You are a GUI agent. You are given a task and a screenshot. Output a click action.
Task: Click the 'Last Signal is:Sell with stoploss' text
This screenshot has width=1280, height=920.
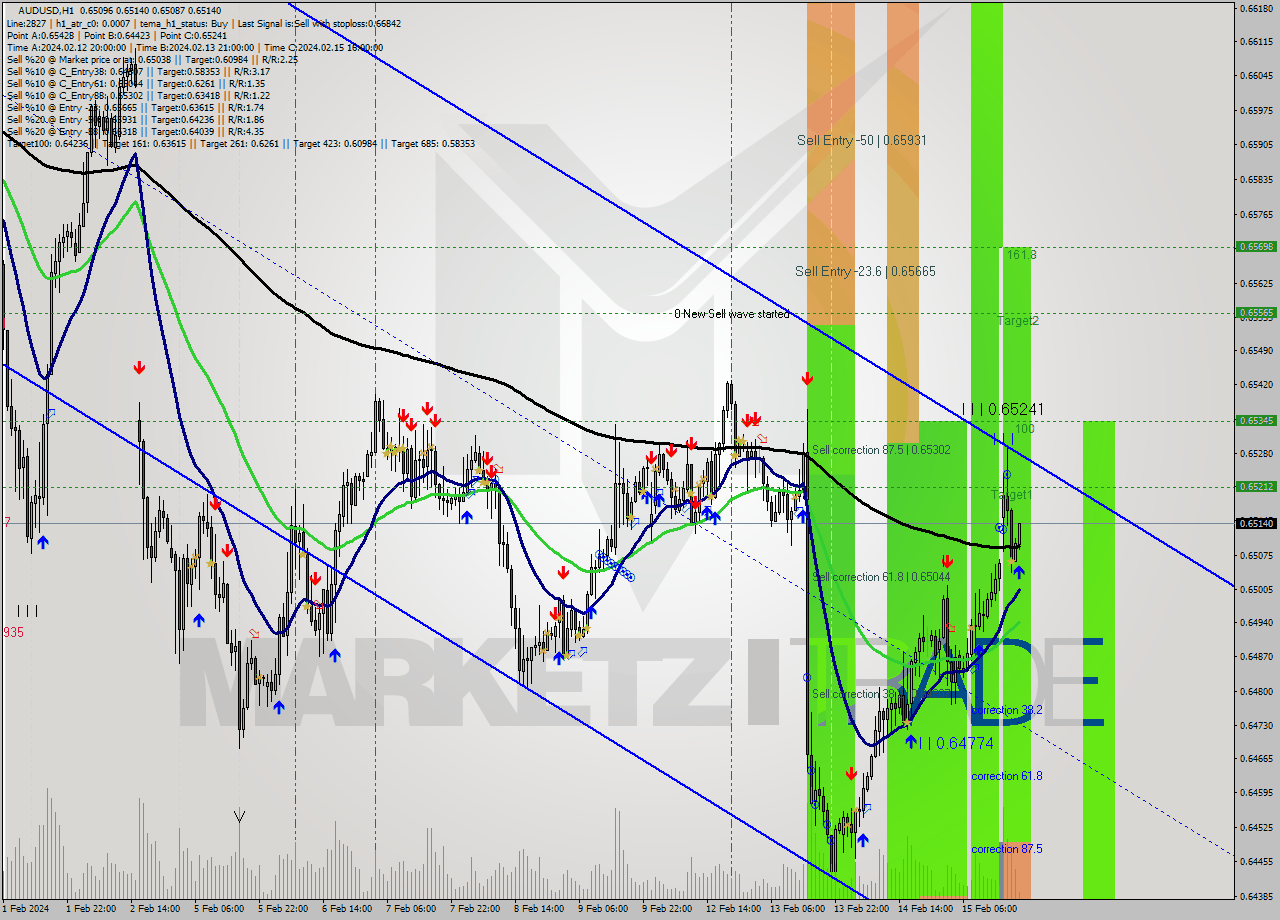click(x=317, y=22)
